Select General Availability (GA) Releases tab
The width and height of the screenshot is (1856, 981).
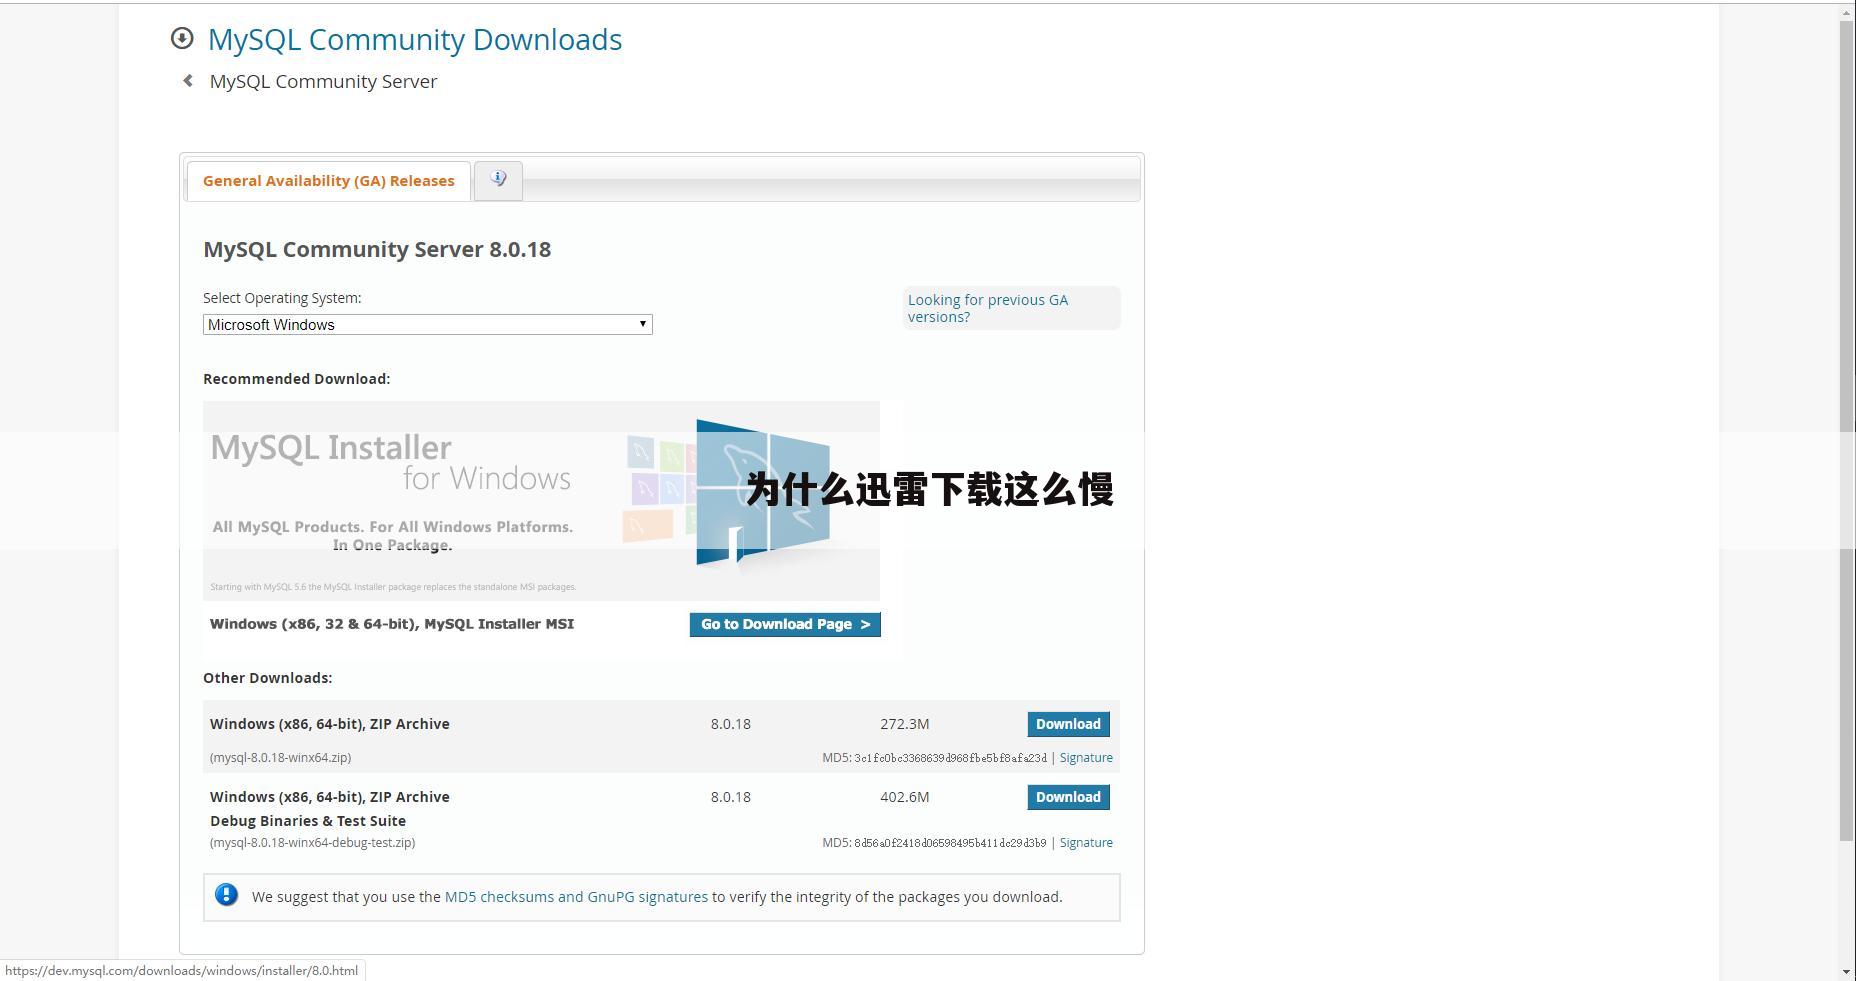[329, 181]
